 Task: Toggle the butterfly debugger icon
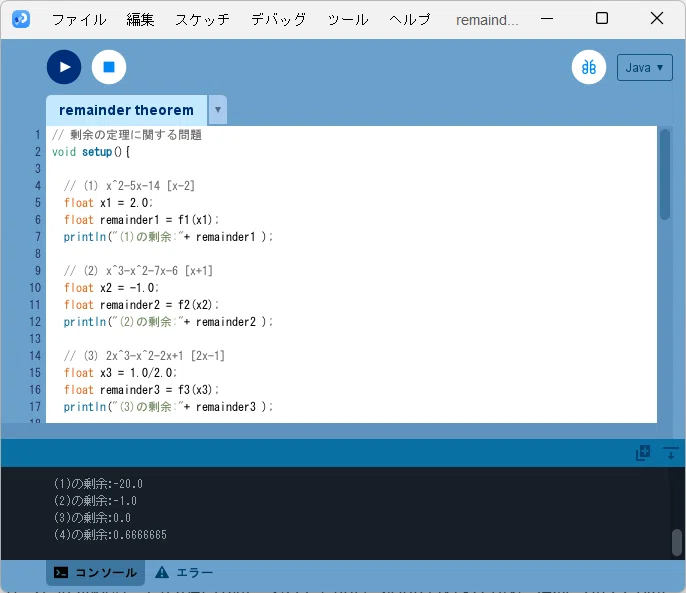[x=588, y=67]
